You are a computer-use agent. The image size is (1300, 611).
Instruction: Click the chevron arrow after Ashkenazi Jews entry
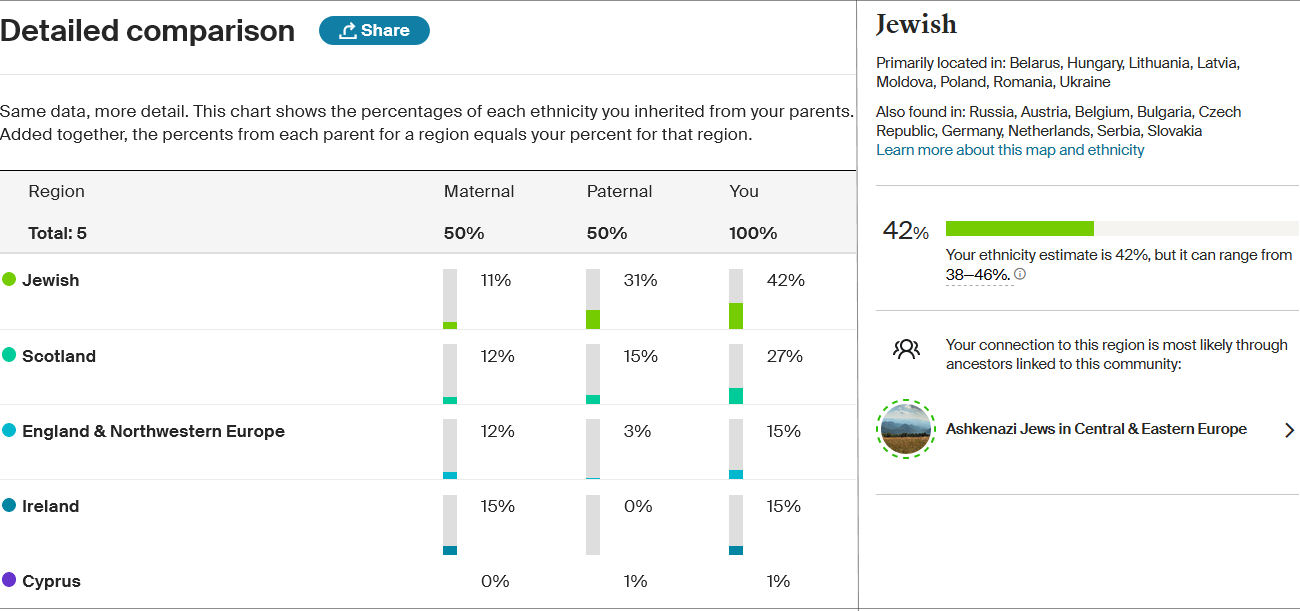[1290, 429]
